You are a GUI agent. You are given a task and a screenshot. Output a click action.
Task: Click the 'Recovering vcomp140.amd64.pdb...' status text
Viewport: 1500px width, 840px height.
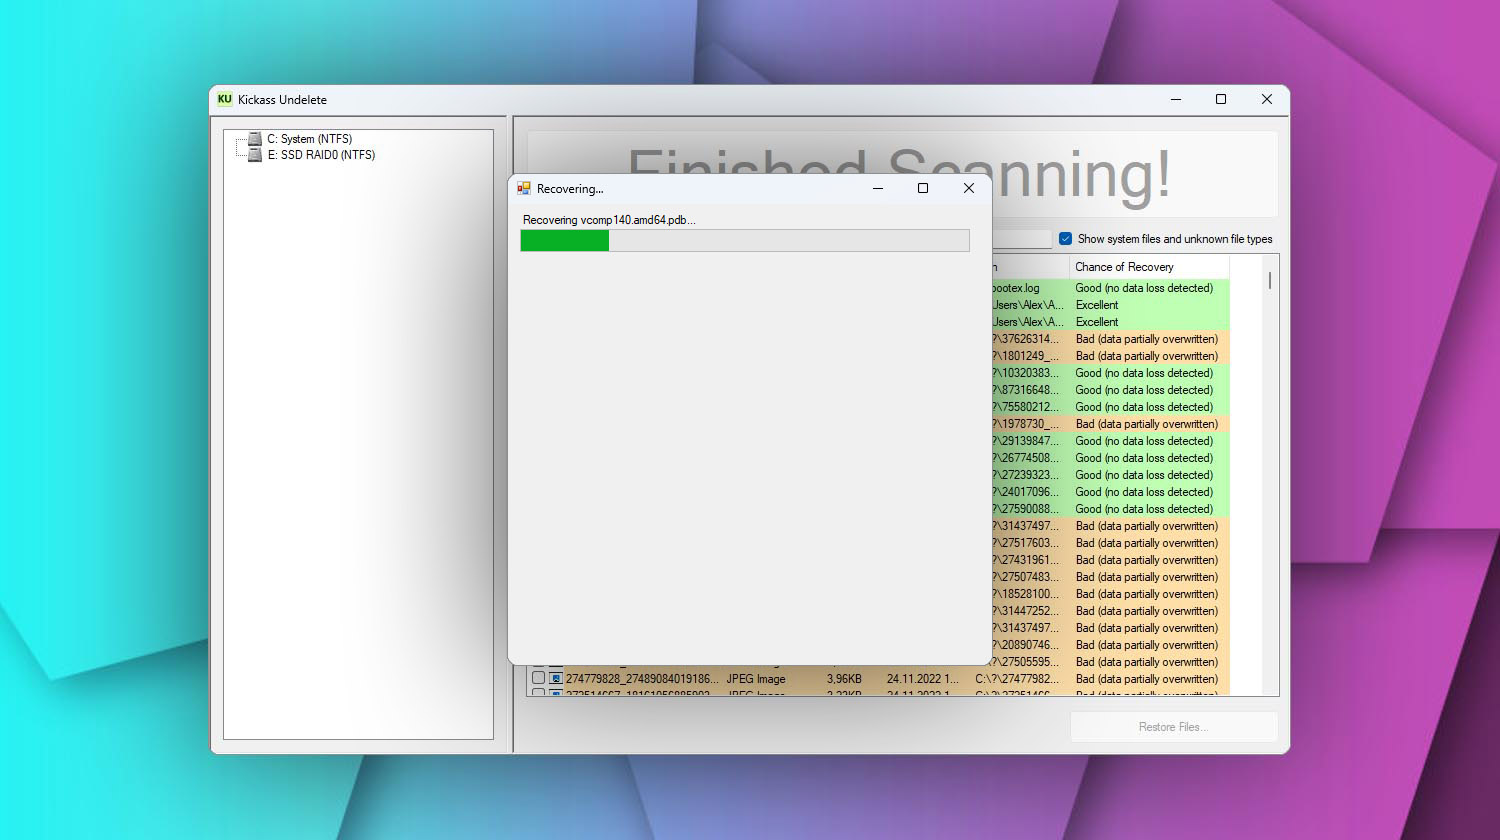tap(609, 220)
